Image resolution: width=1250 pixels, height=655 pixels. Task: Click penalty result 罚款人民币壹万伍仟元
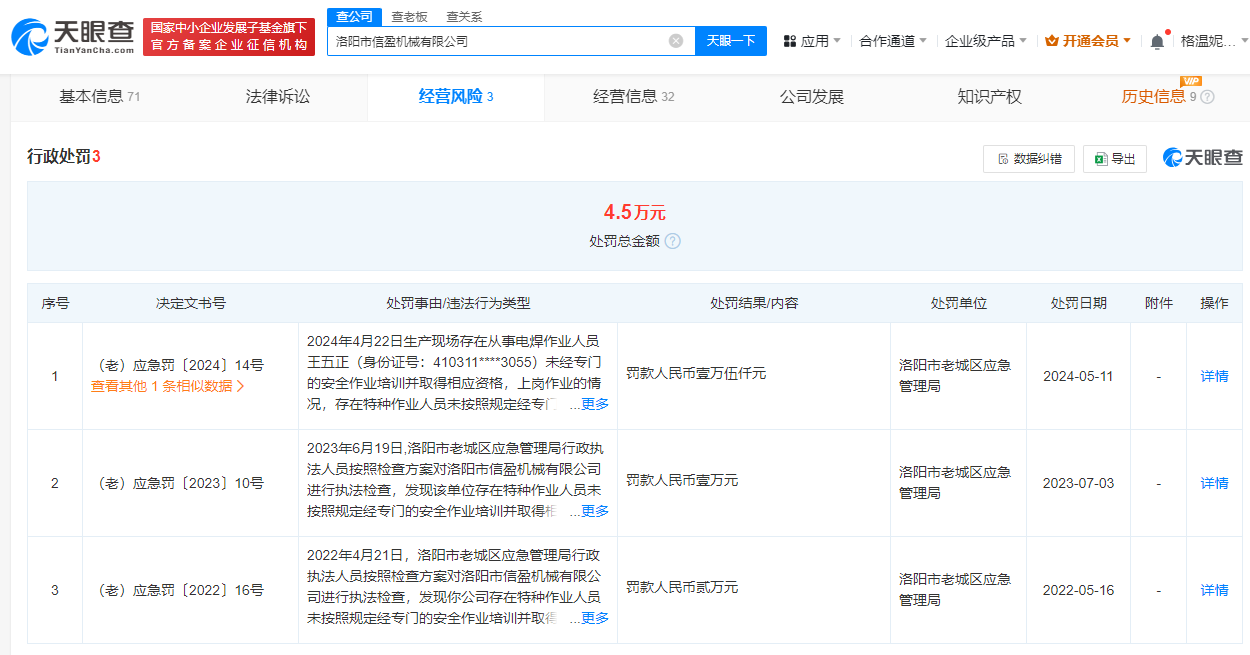tap(696, 373)
